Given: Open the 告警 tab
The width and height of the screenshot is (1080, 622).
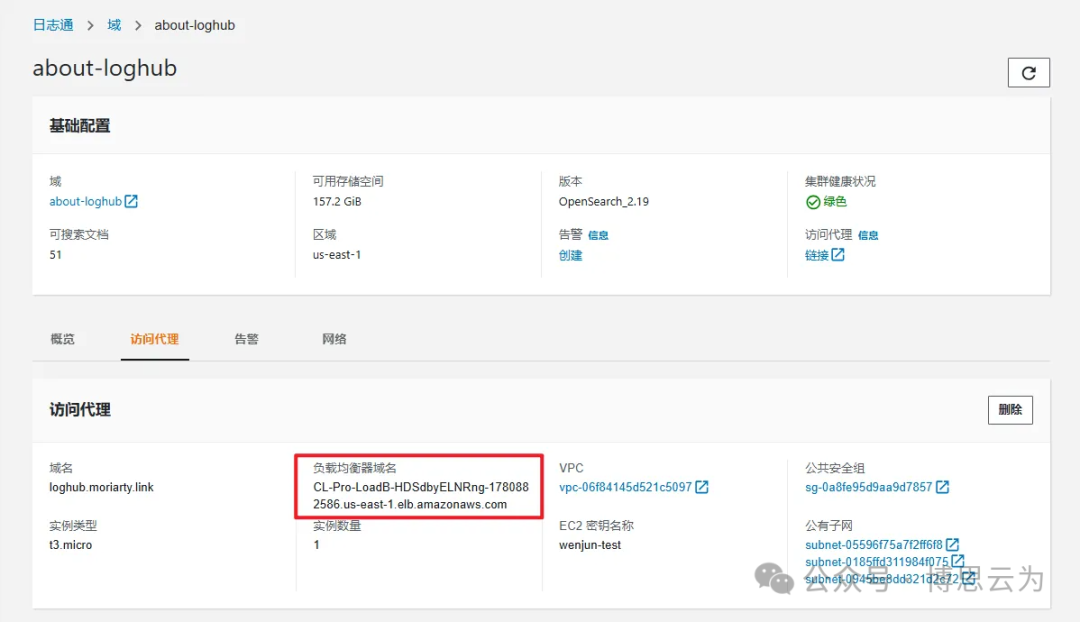Looking at the screenshot, I should (247, 339).
